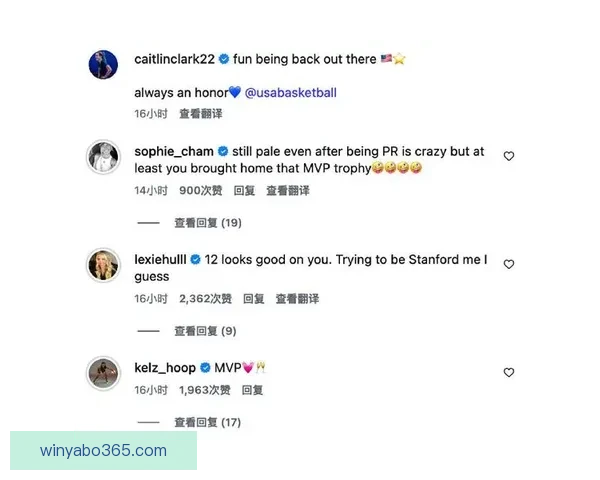Open the @usabasketball mention link

tap(290, 93)
